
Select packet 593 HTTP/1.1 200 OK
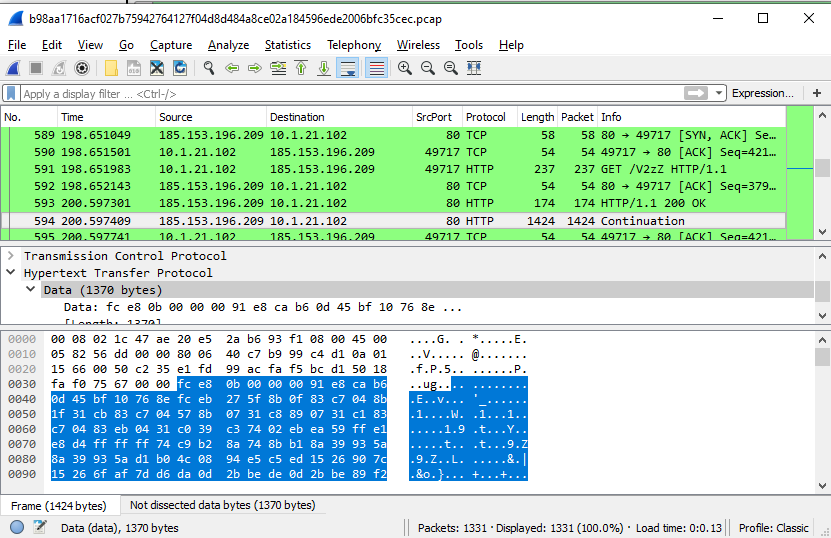click(x=393, y=203)
